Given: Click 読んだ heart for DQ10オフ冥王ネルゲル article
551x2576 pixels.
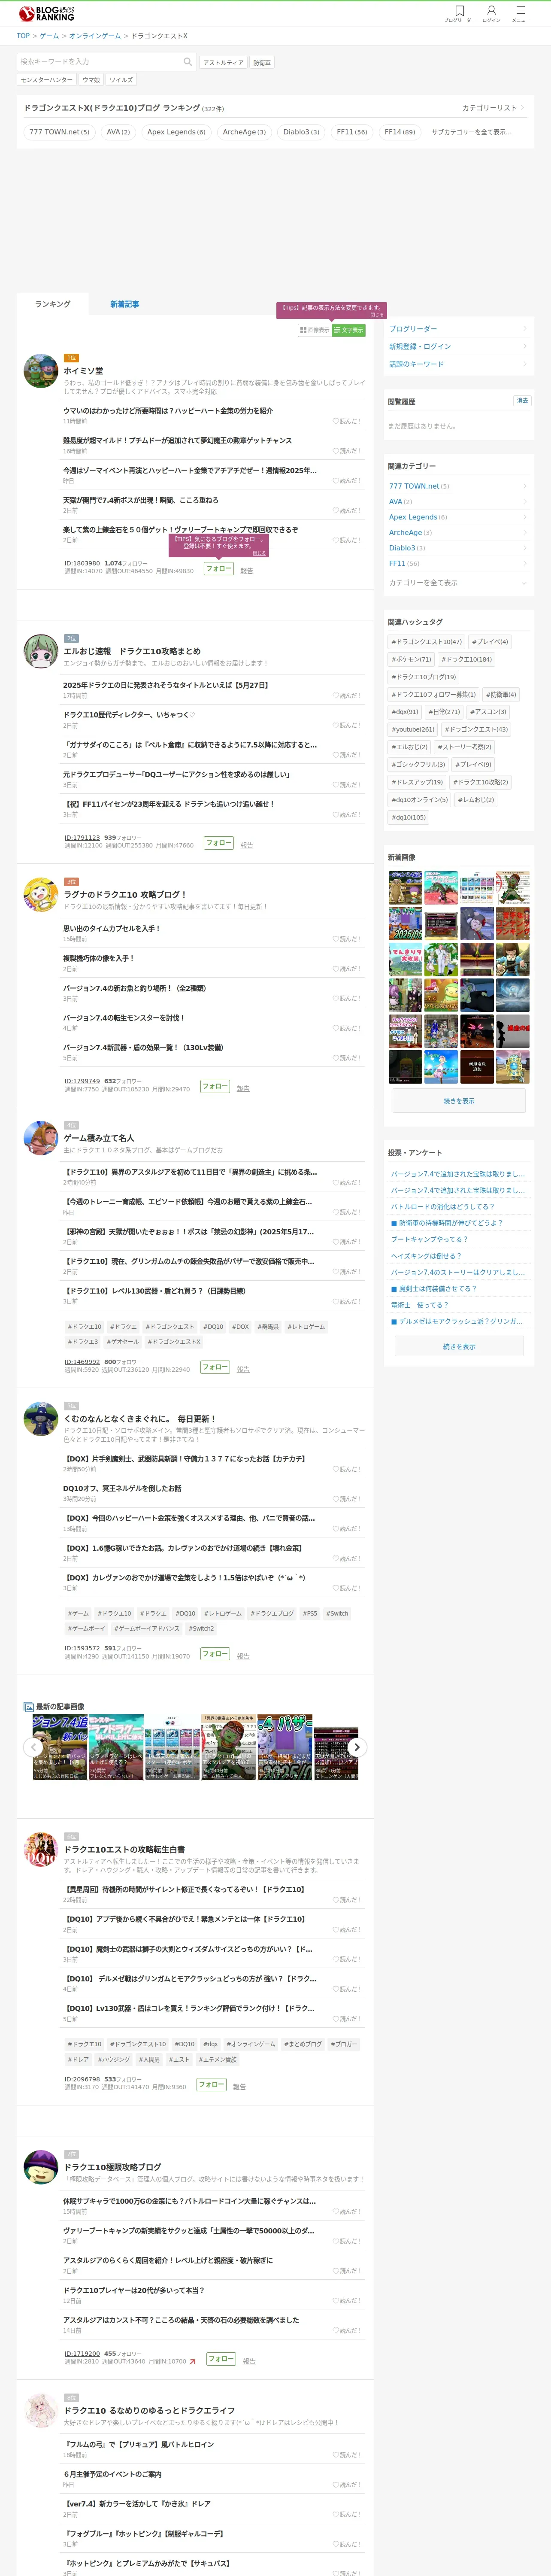Looking at the screenshot, I should pyautogui.click(x=347, y=1499).
